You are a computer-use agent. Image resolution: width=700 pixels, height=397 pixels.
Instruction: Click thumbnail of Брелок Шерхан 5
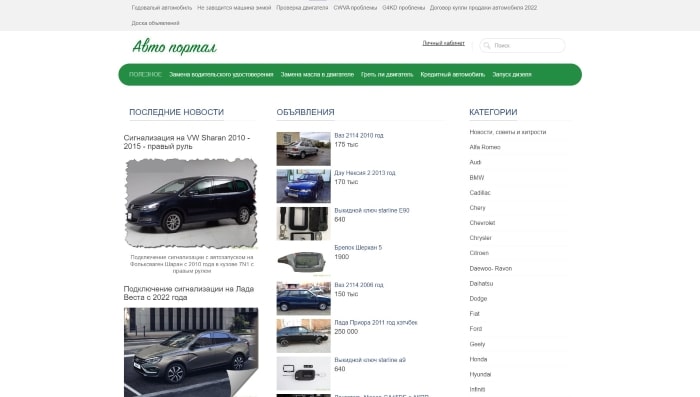click(x=304, y=261)
